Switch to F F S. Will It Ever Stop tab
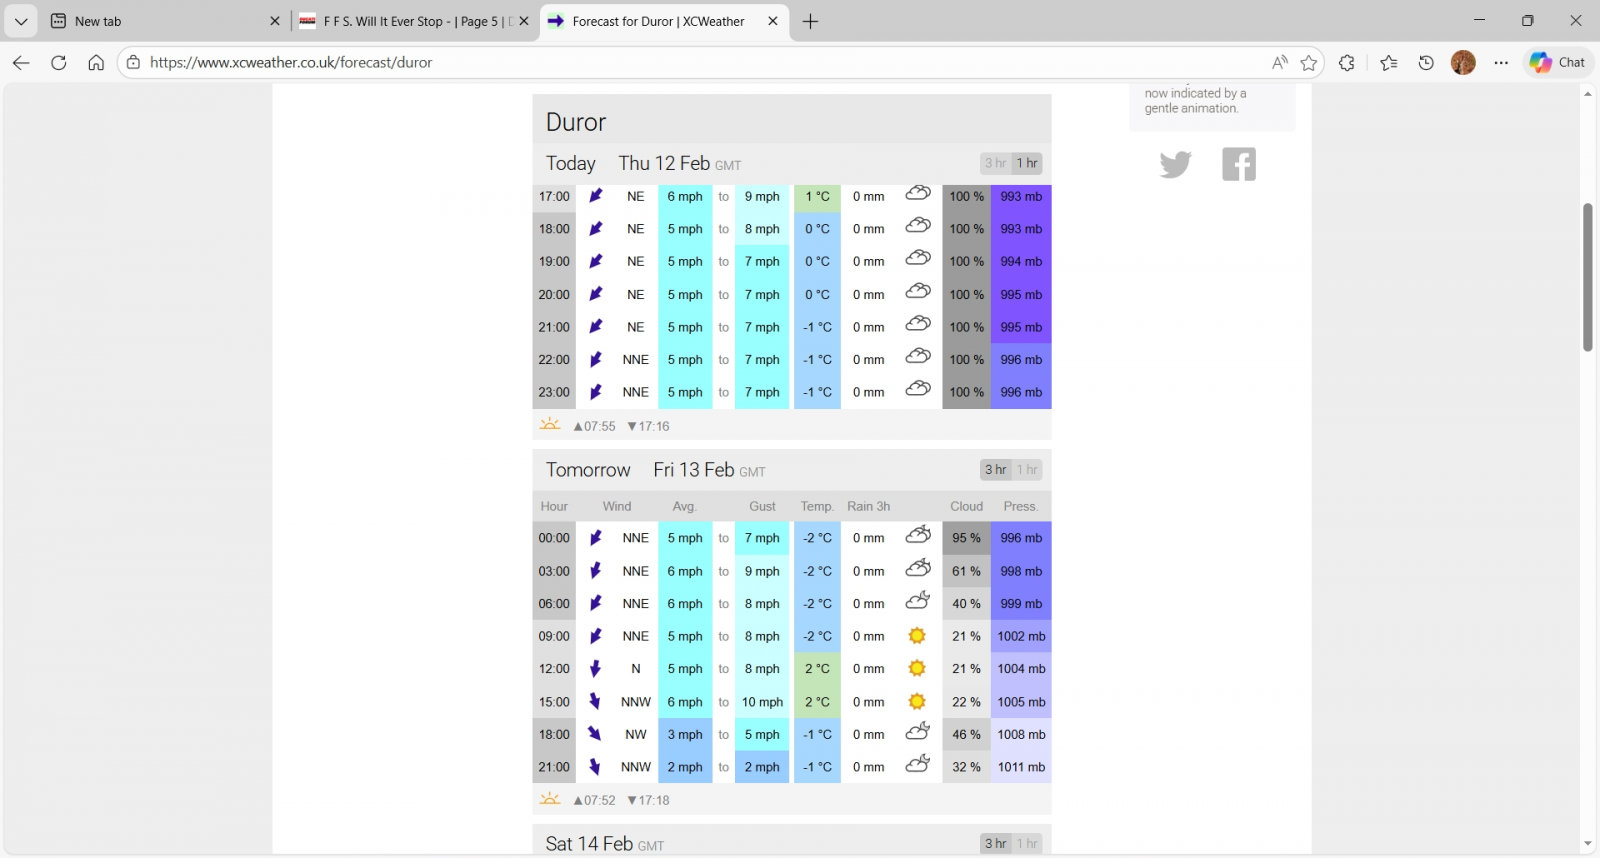 pos(410,21)
